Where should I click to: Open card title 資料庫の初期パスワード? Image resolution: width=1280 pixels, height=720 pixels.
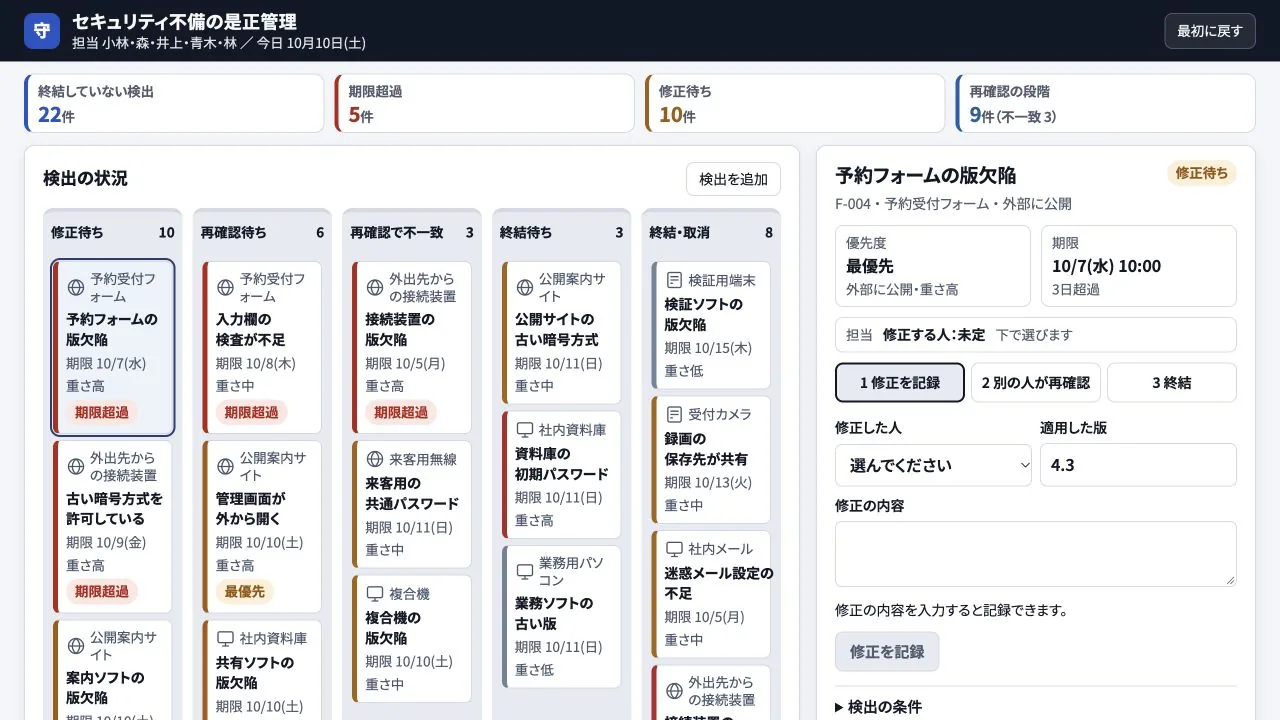point(562,464)
